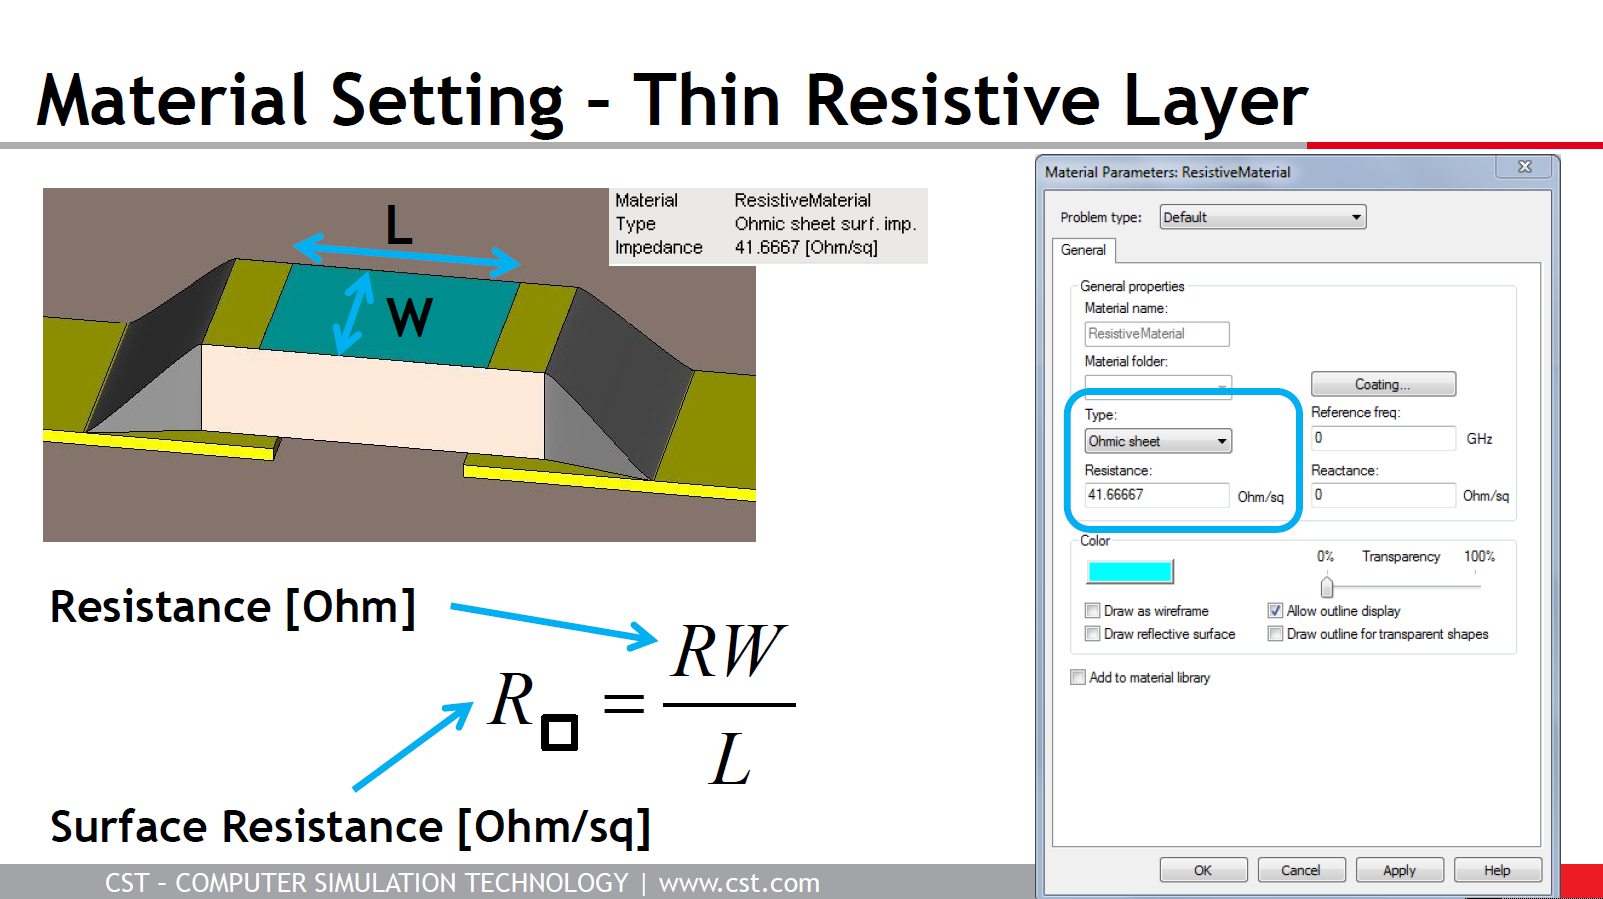This screenshot has height=899, width=1603.
Task: Expand the Material folder combo box
Action: [x=1222, y=387]
